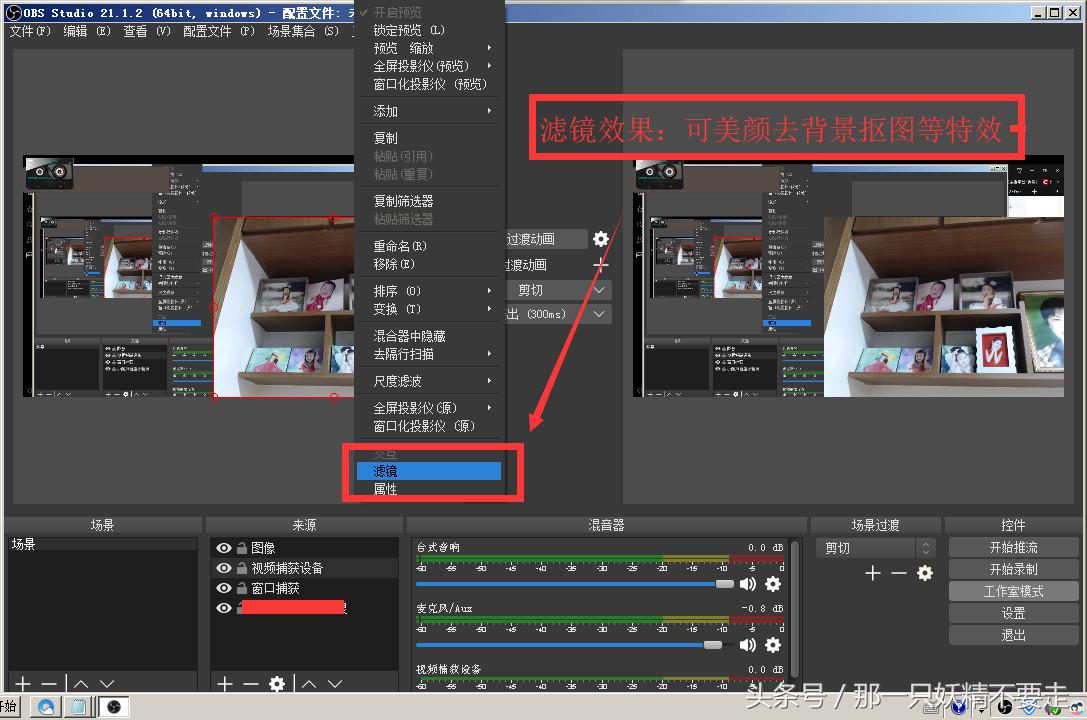The image size is (1087, 720).
Task: Open the 剪切 scene transition dropdown
Action: pyautogui.click(x=877, y=548)
